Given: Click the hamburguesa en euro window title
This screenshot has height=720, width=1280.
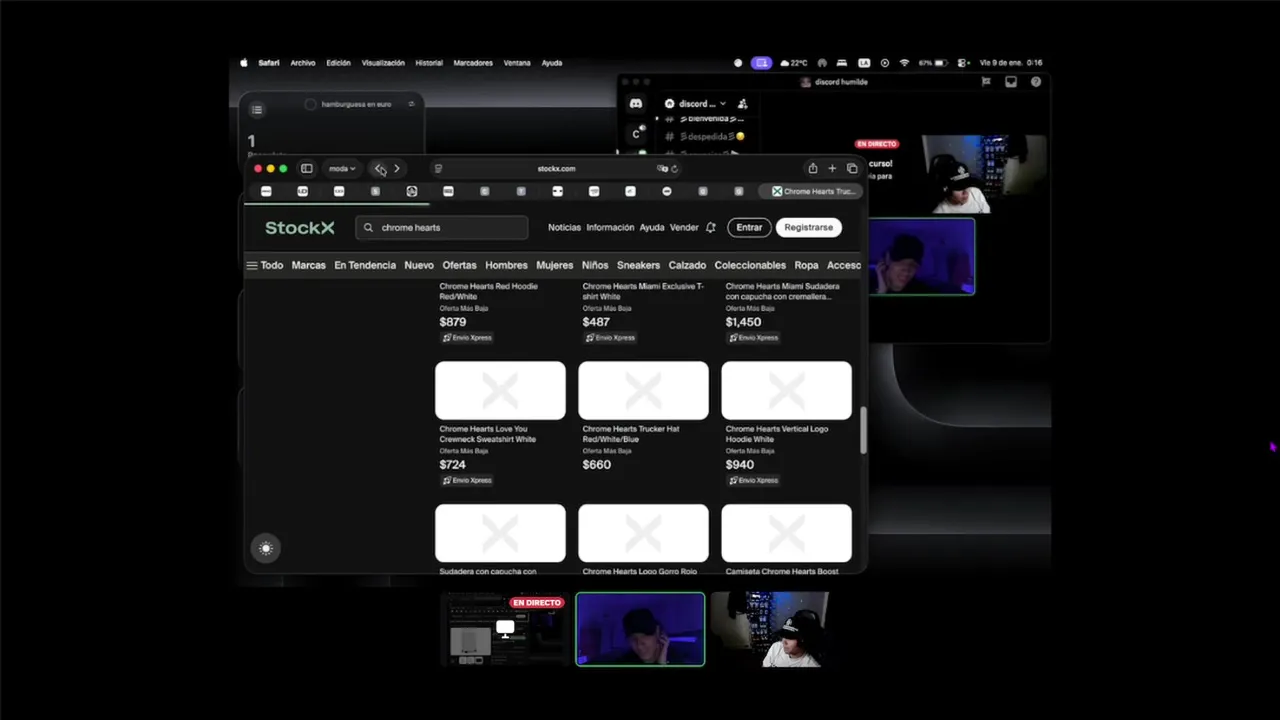Looking at the screenshot, I should pyautogui.click(x=356, y=104).
